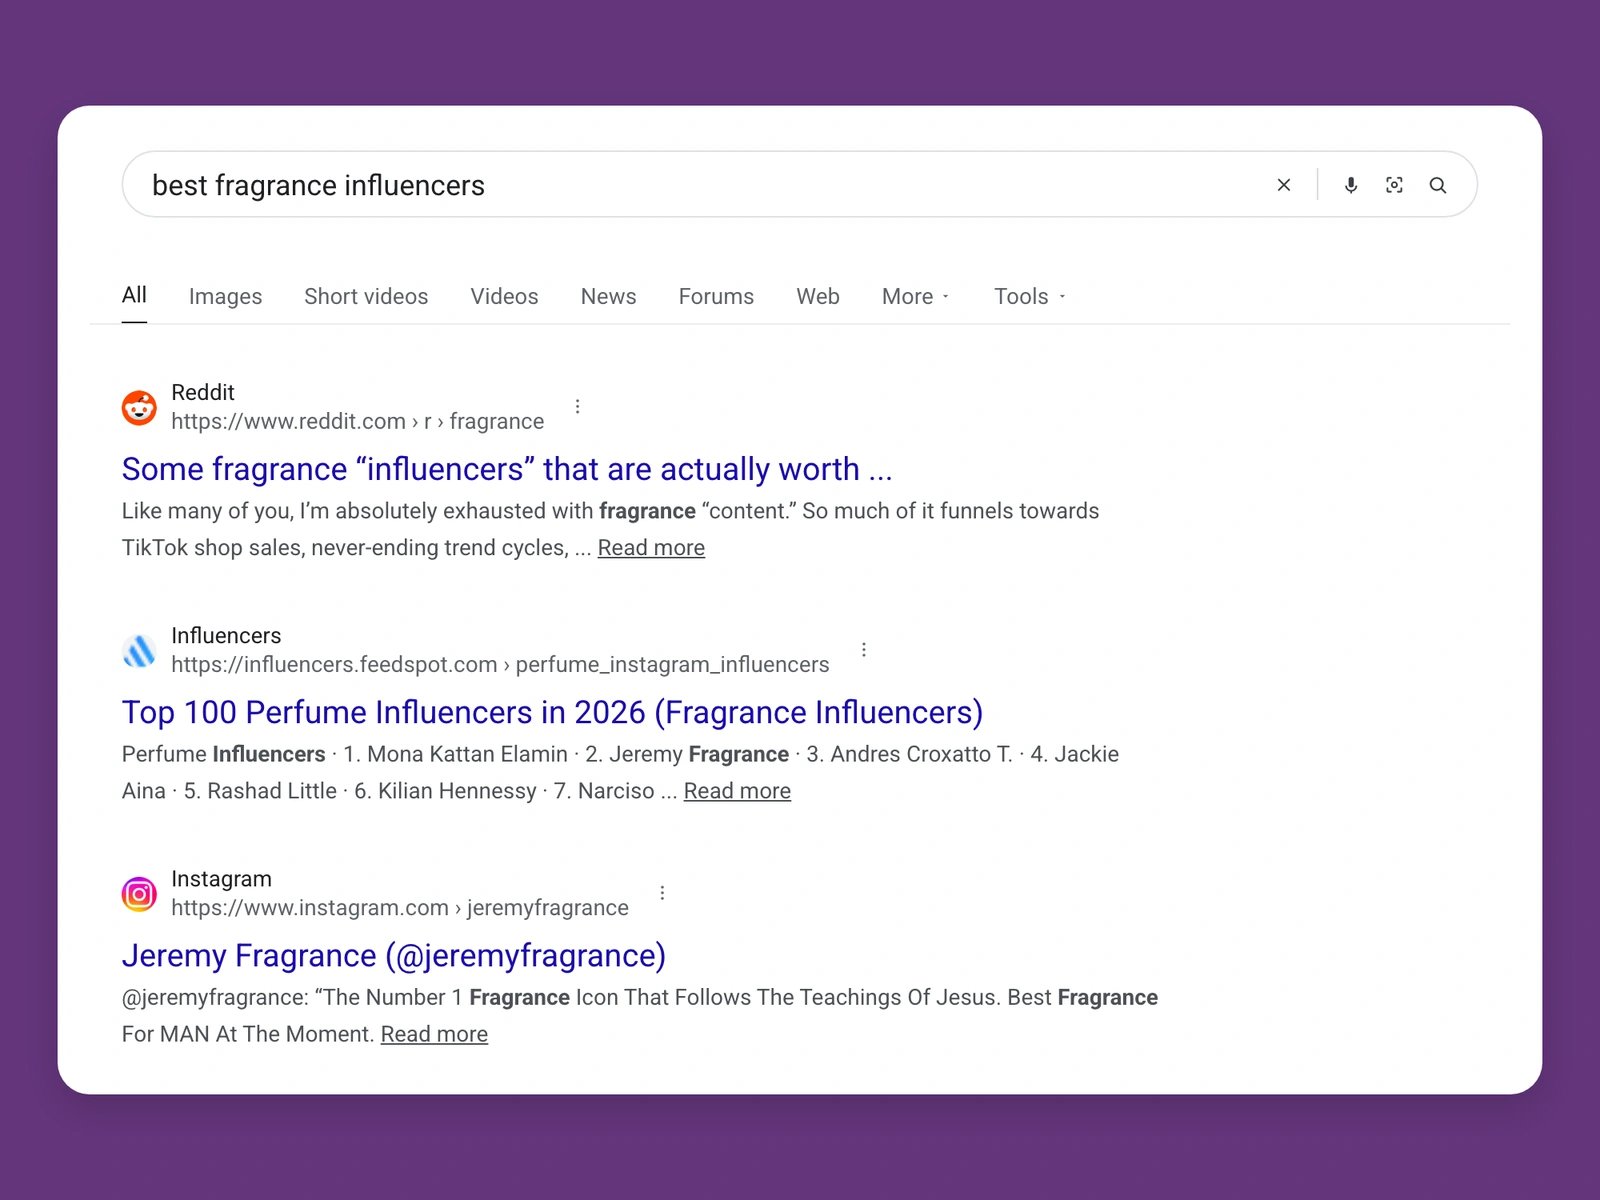
Task: Click the "Reddit" site name
Action: 203,392
